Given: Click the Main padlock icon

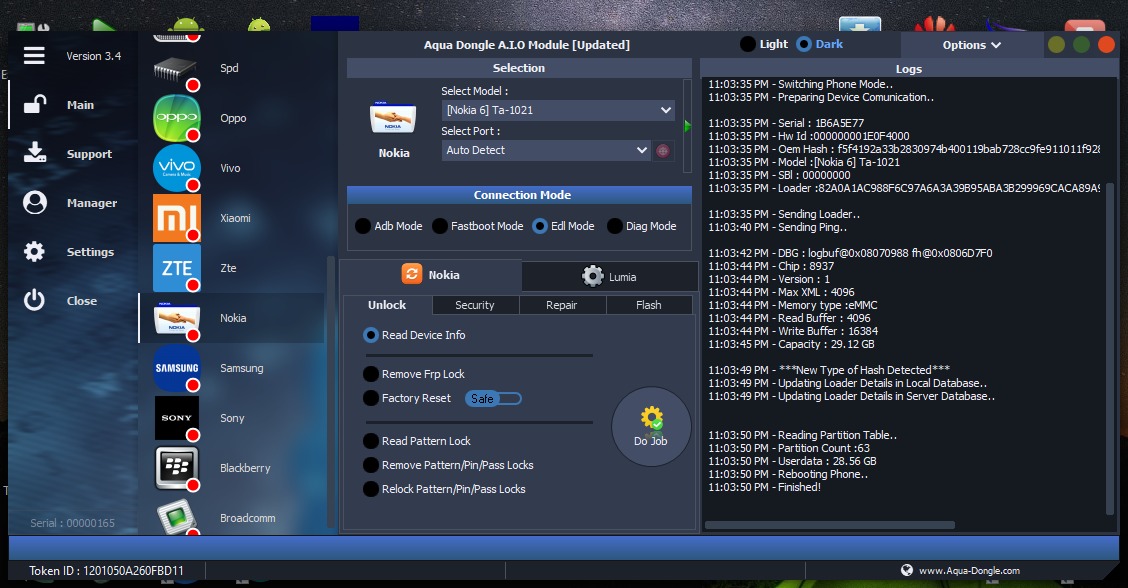Looking at the screenshot, I should coord(35,104).
